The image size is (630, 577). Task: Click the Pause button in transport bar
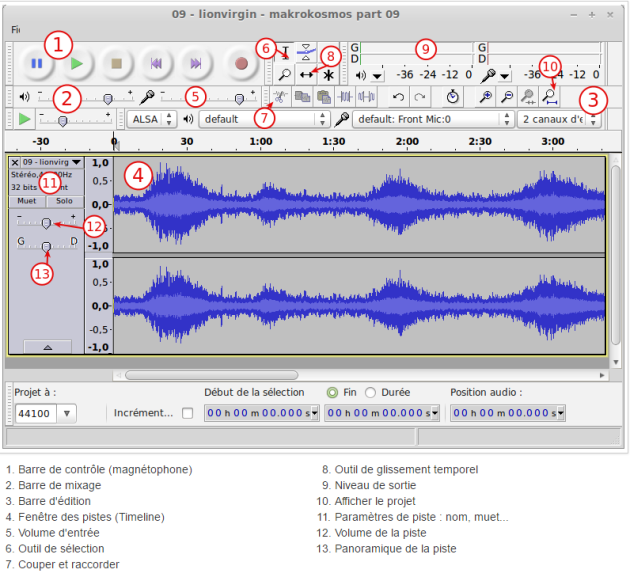click(x=37, y=64)
